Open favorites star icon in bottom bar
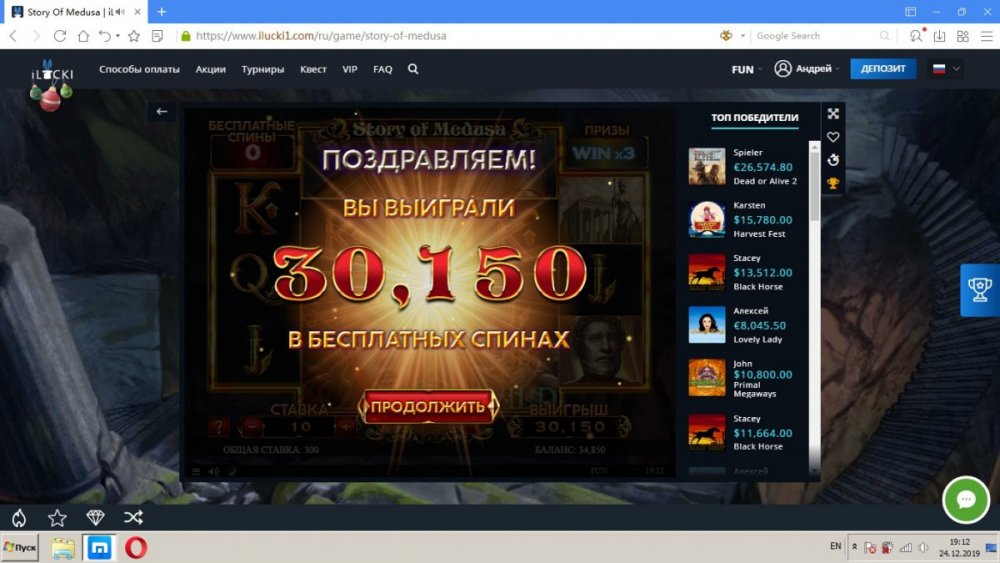 [x=57, y=518]
